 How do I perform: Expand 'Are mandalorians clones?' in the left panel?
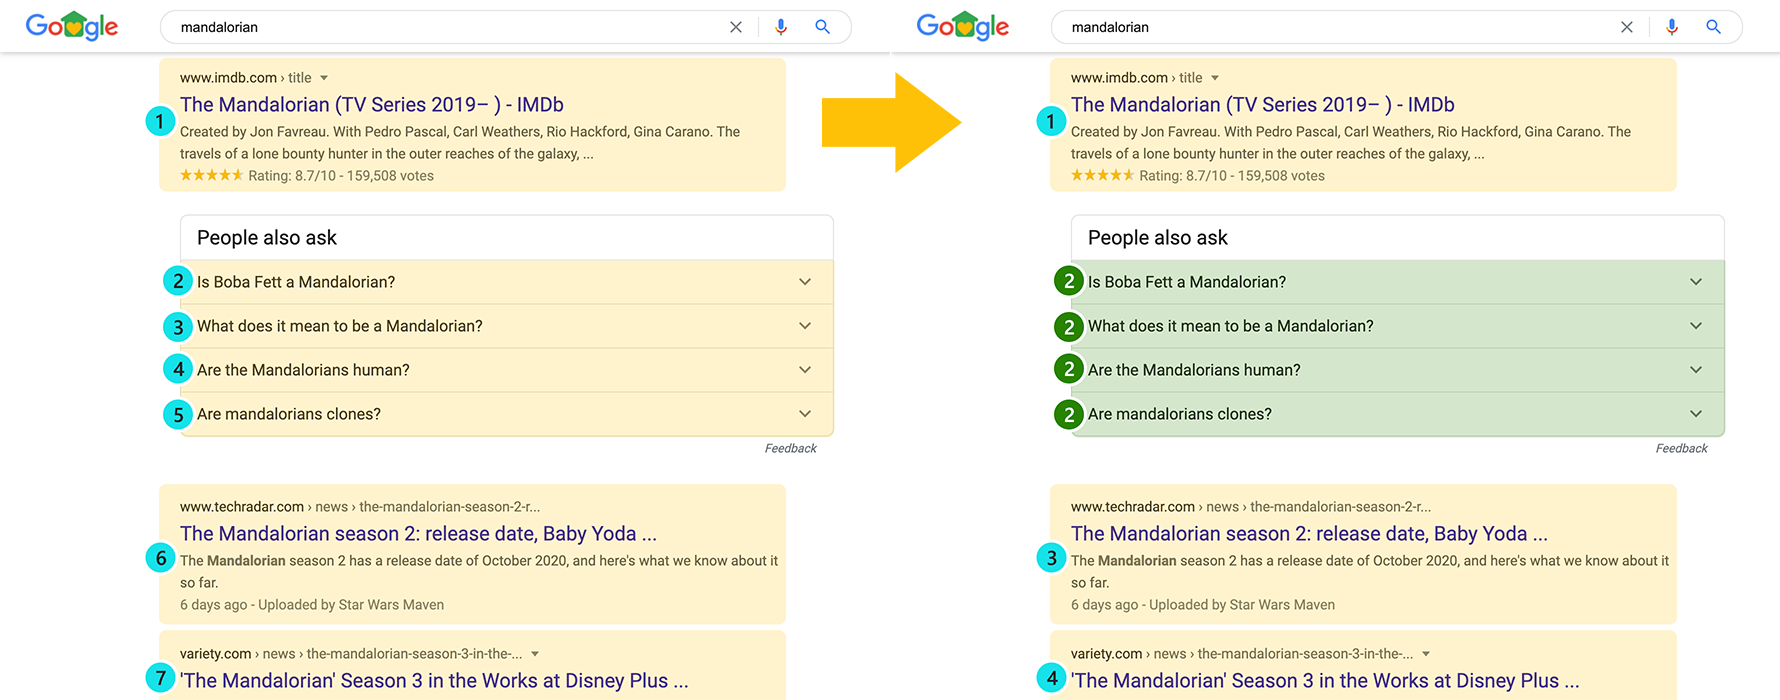pos(506,414)
